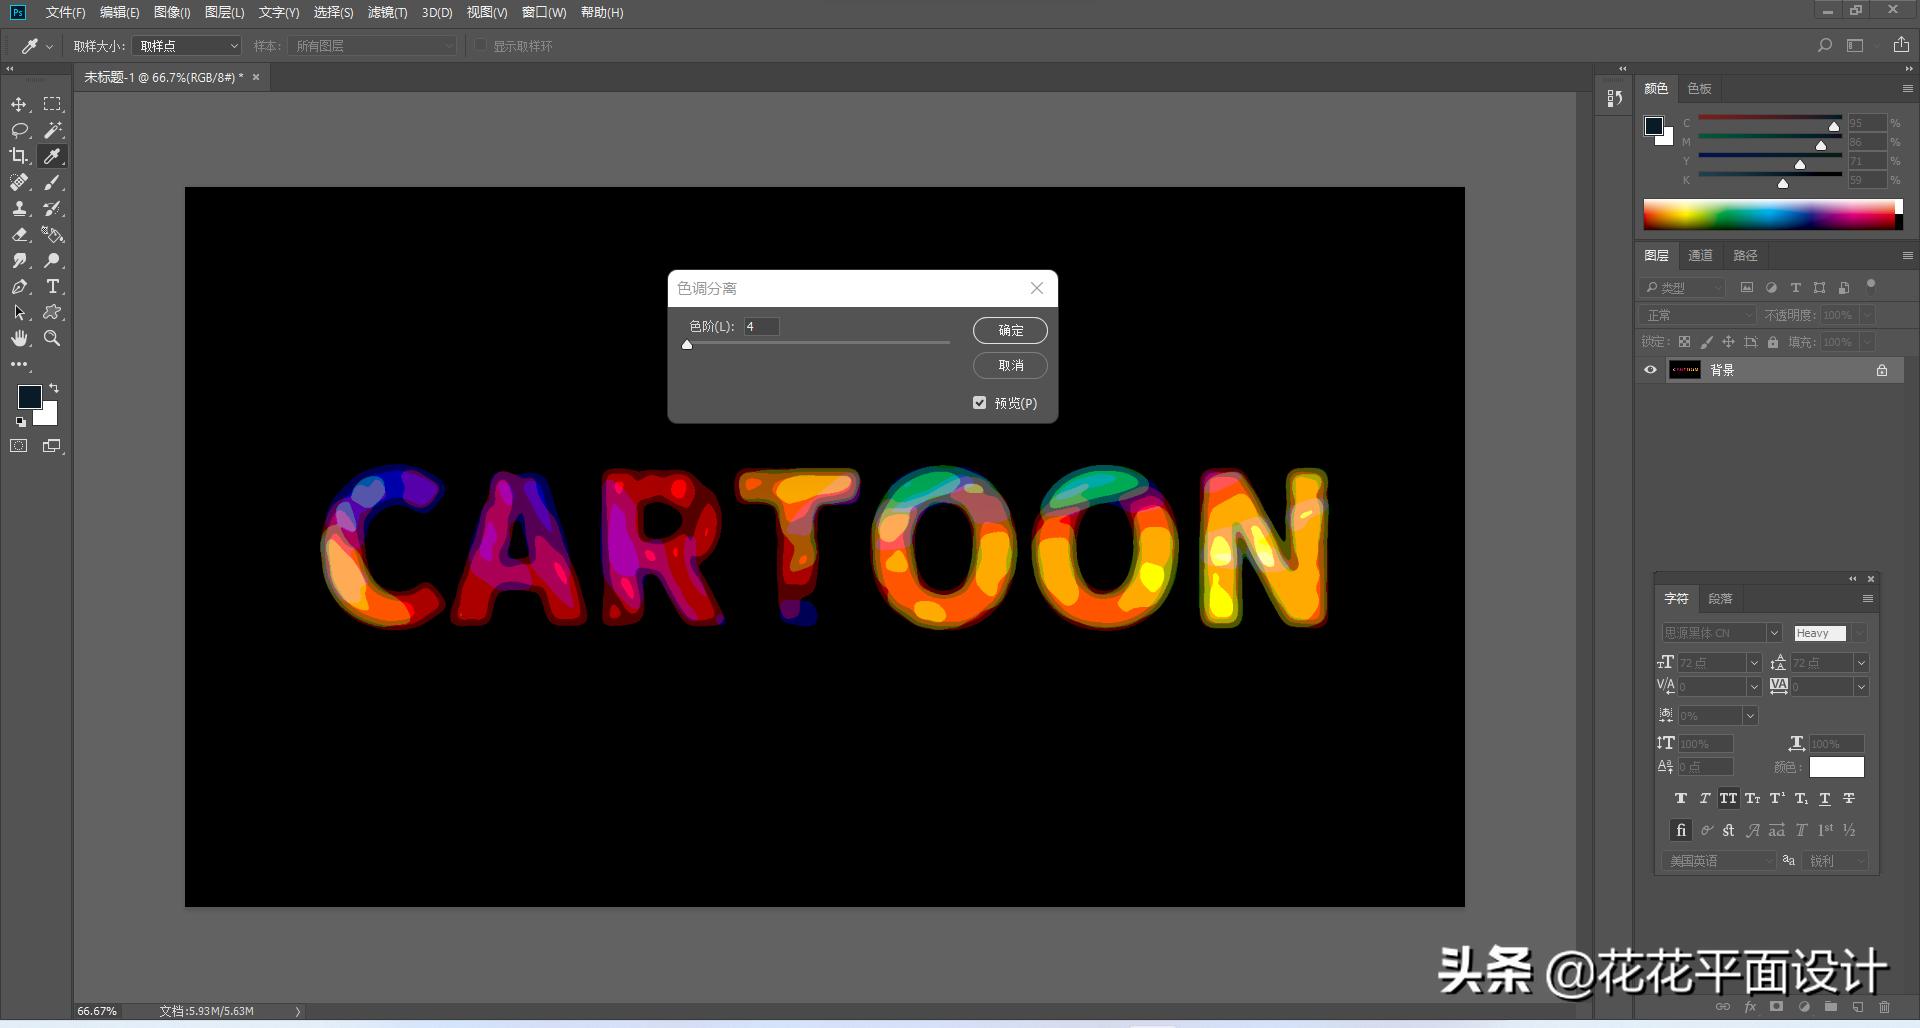Viewport: 1920px width, 1028px height.
Task: Select the Hand tool
Action: (19, 339)
